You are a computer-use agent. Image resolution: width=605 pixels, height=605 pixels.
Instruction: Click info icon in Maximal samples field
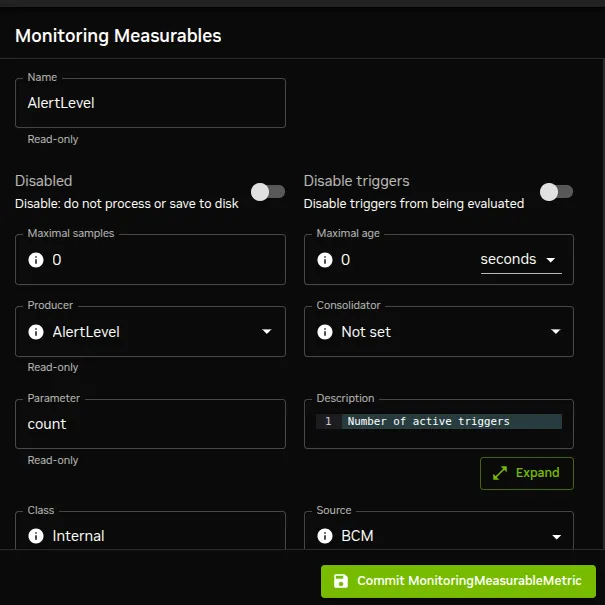tap(36, 260)
